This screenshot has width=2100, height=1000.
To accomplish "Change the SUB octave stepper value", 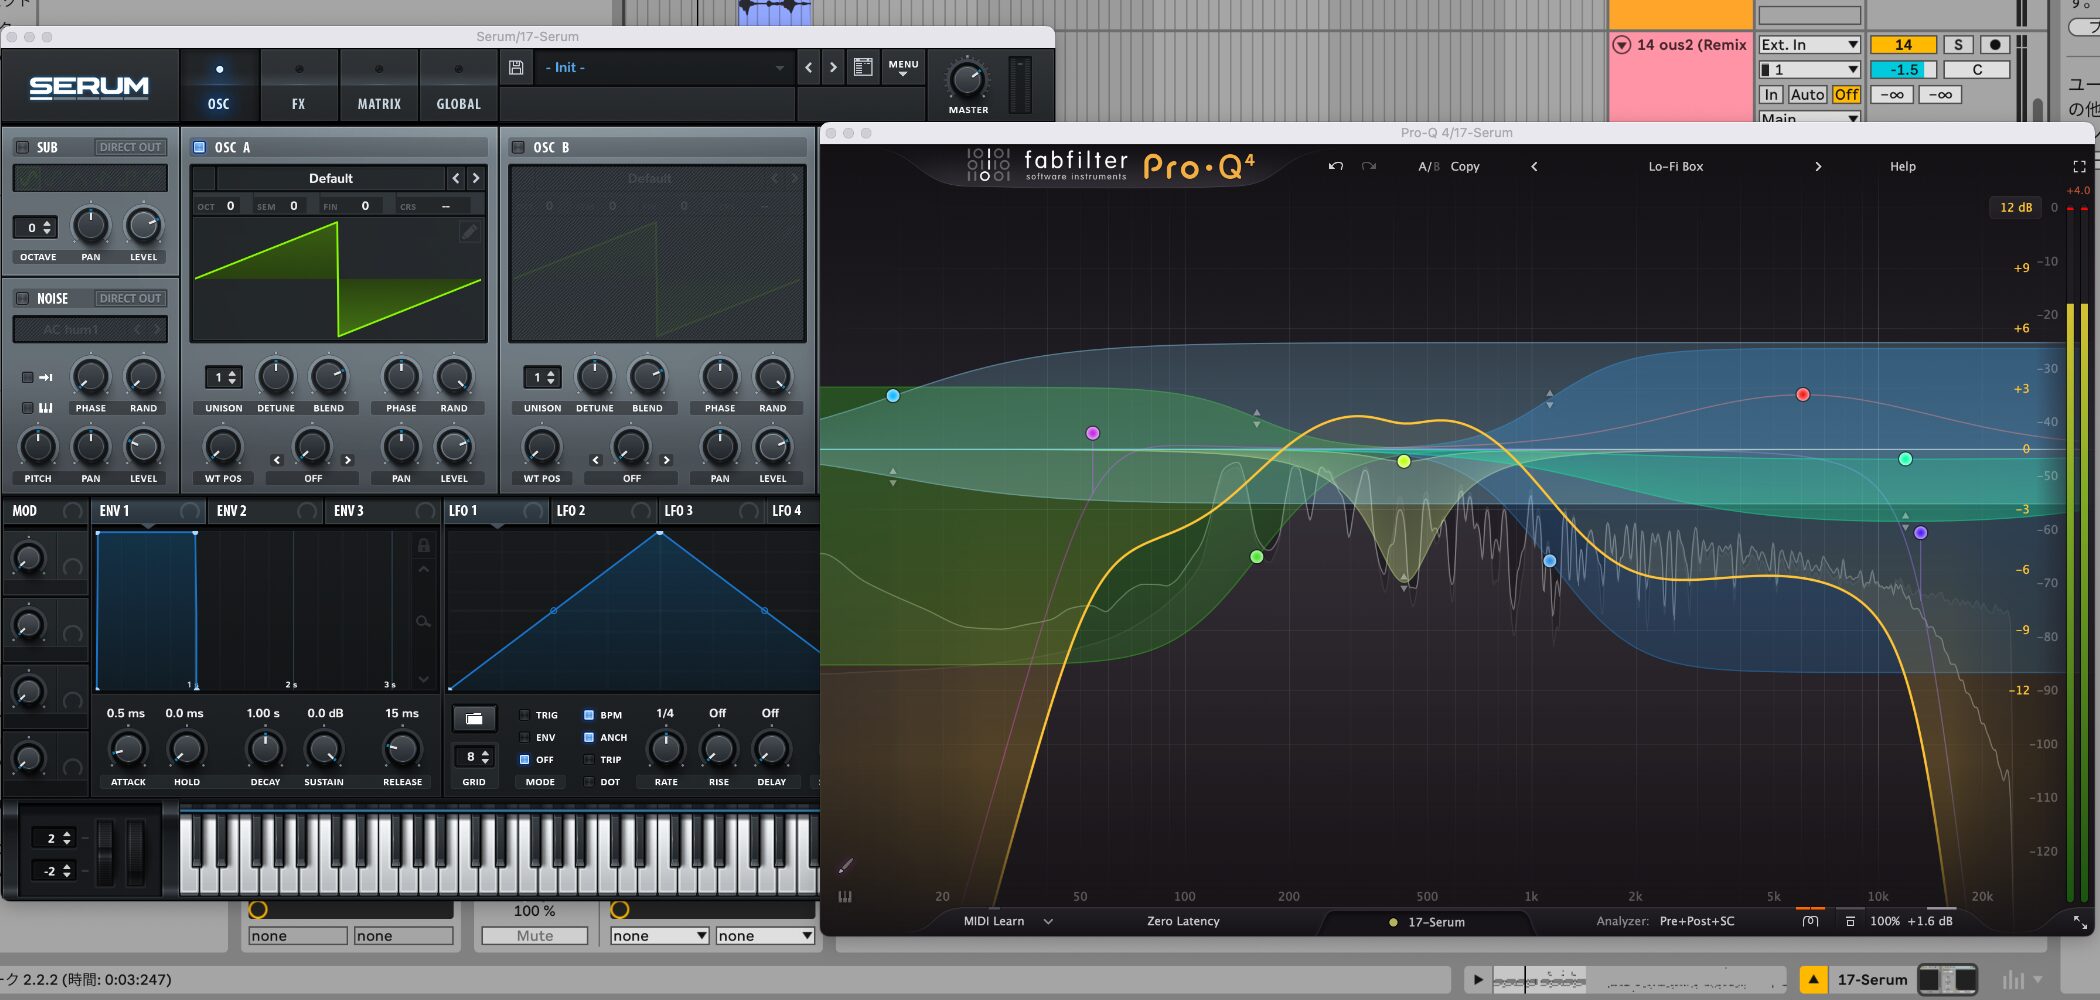I will [34, 227].
